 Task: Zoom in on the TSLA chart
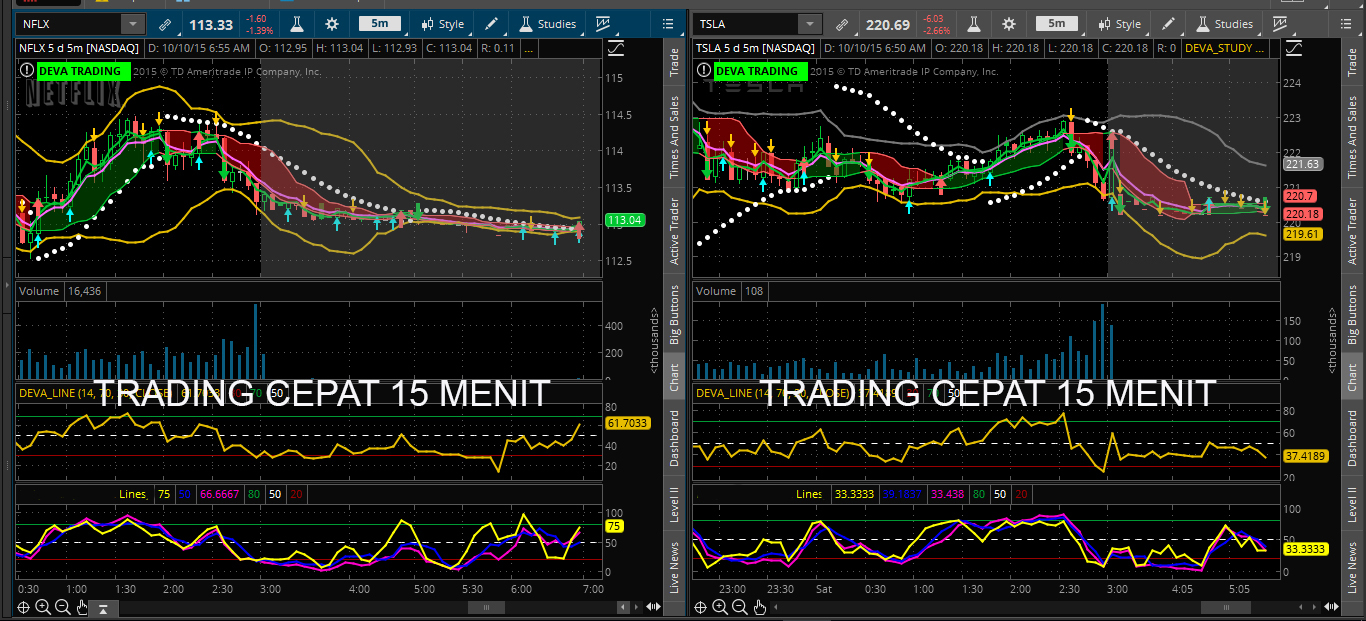pyautogui.click(x=720, y=607)
